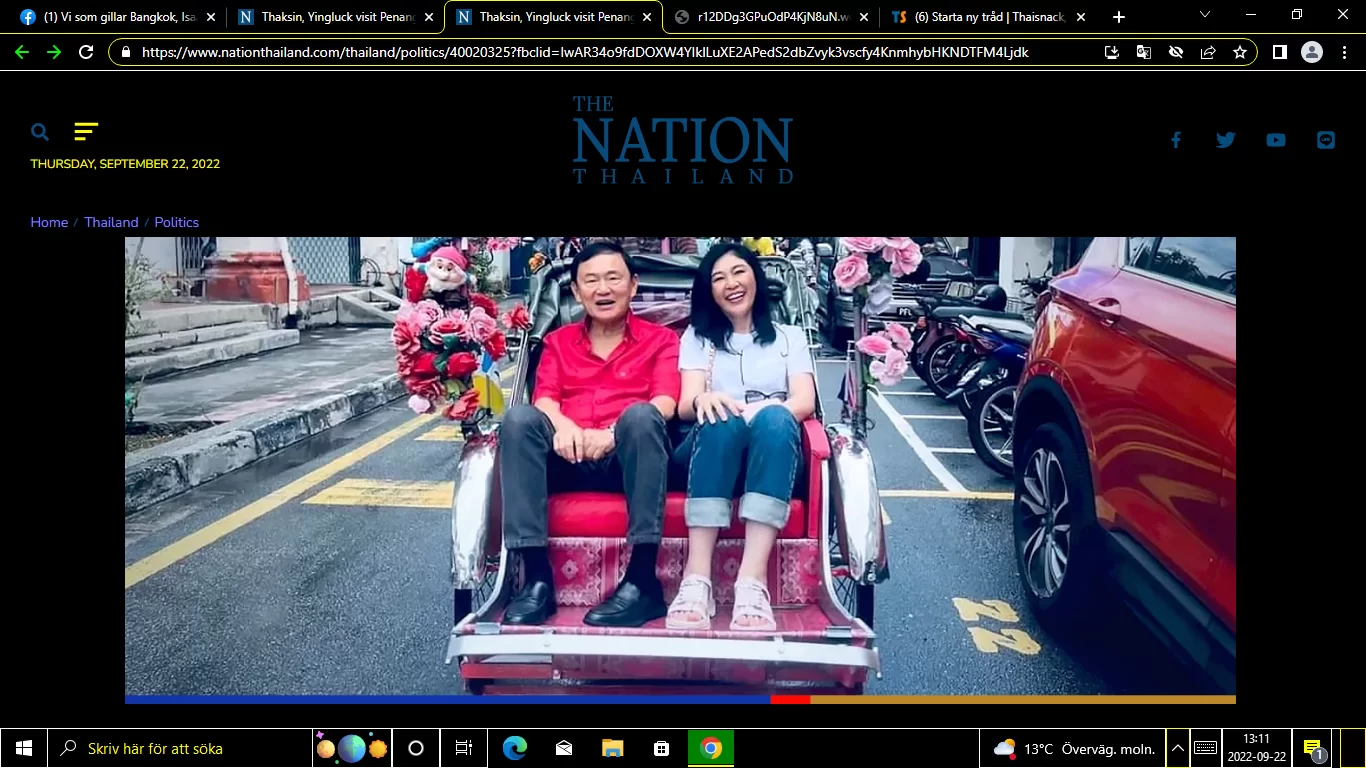Expand the tab search chevron
Image resolution: width=1366 pixels, height=768 pixels.
click(x=1204, y=15)
